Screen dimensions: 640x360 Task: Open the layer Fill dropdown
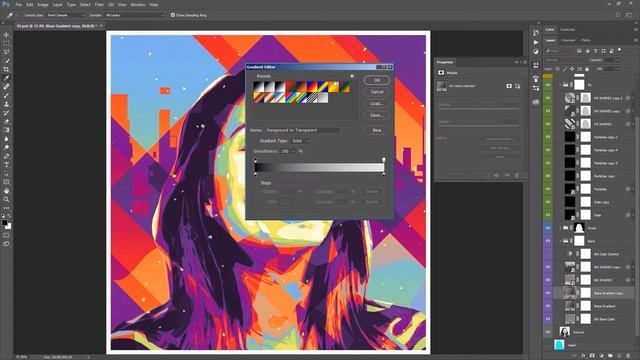point(618,69)
